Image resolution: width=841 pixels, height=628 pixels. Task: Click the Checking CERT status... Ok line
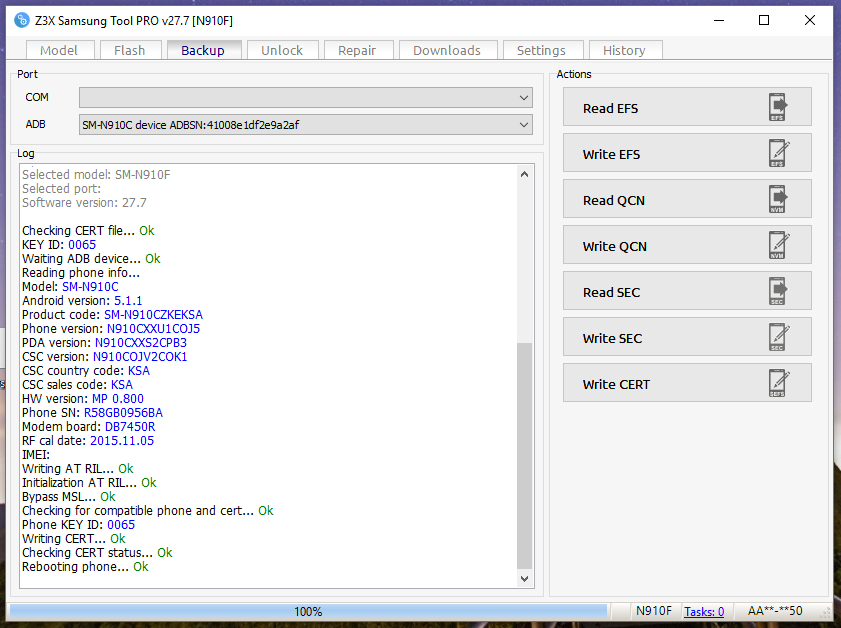pos(97,552)
